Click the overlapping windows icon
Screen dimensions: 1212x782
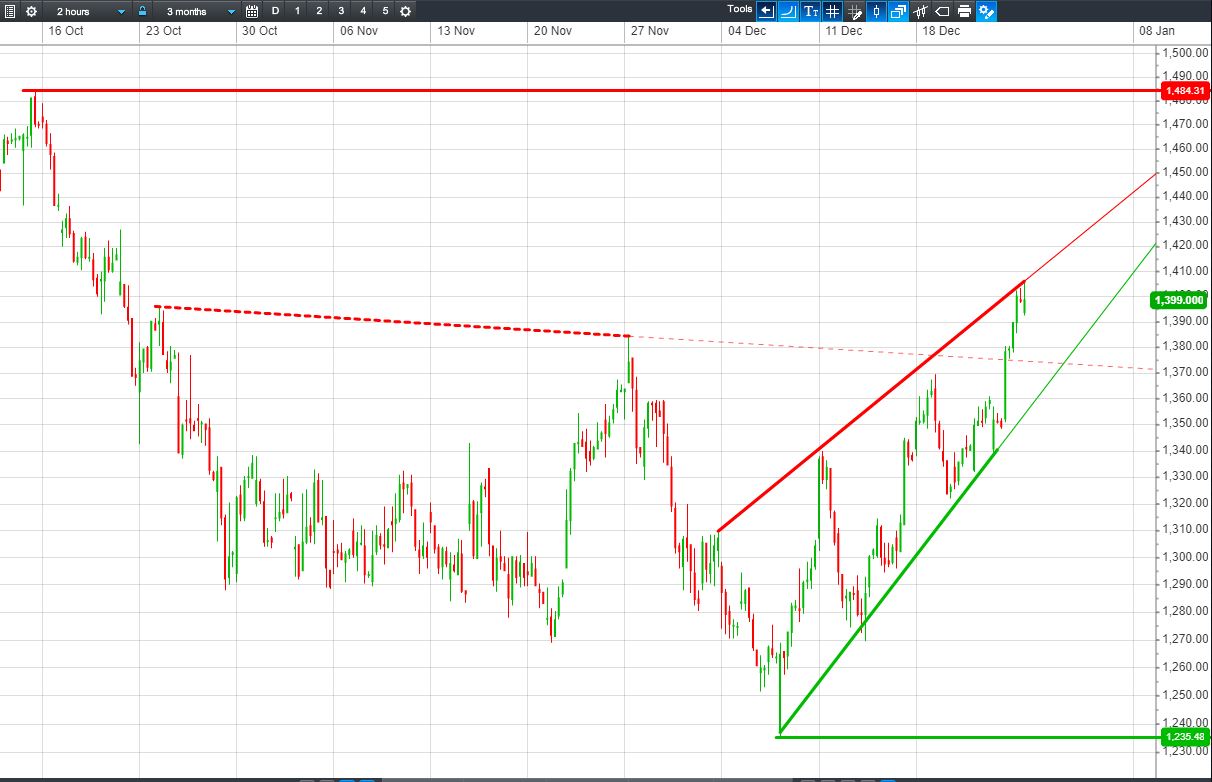pyautogui.click(x=898, y=11)
